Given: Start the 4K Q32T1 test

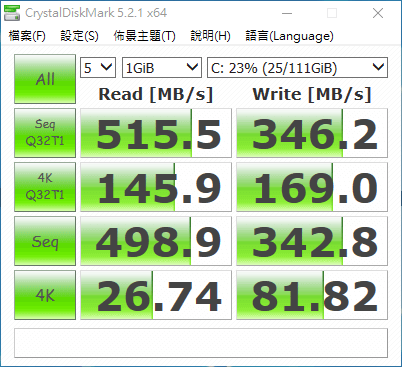Looking at the screenshot, I should tap(45, 187).
